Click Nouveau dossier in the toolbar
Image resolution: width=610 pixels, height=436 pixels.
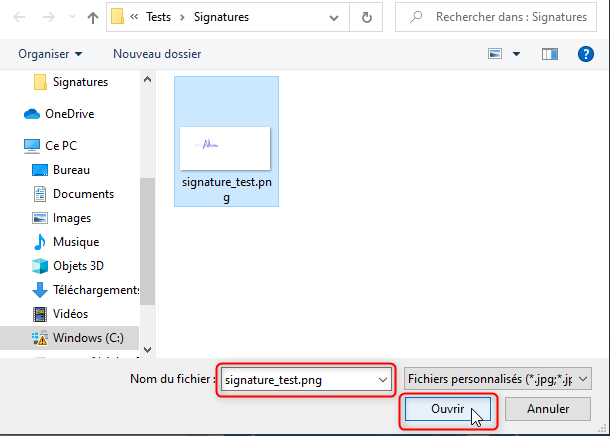150,53
